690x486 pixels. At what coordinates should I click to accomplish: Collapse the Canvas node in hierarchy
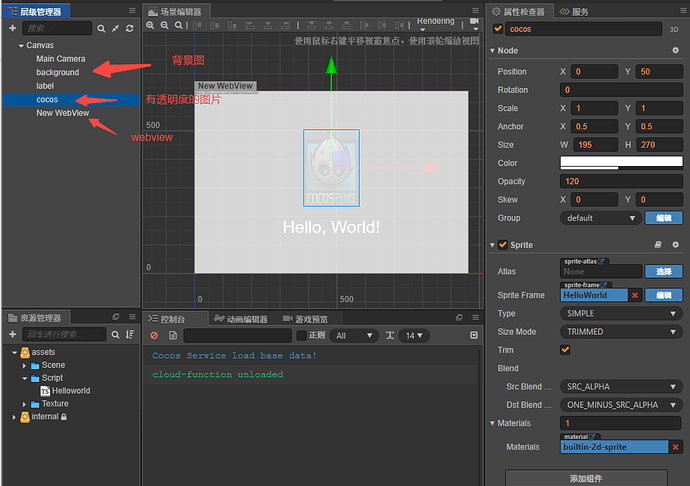pyautogui.click(x=21, y=46)
